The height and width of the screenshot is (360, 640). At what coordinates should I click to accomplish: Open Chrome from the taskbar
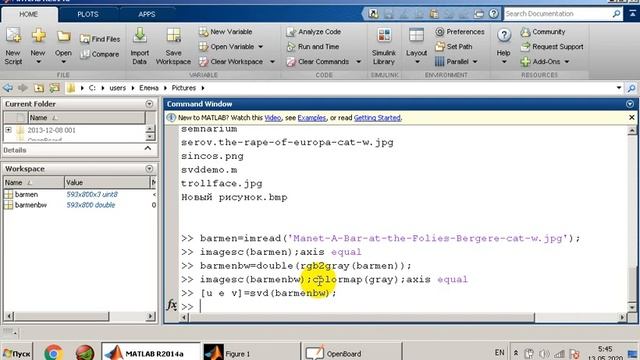pyautogui.click(x=53, y=352)
